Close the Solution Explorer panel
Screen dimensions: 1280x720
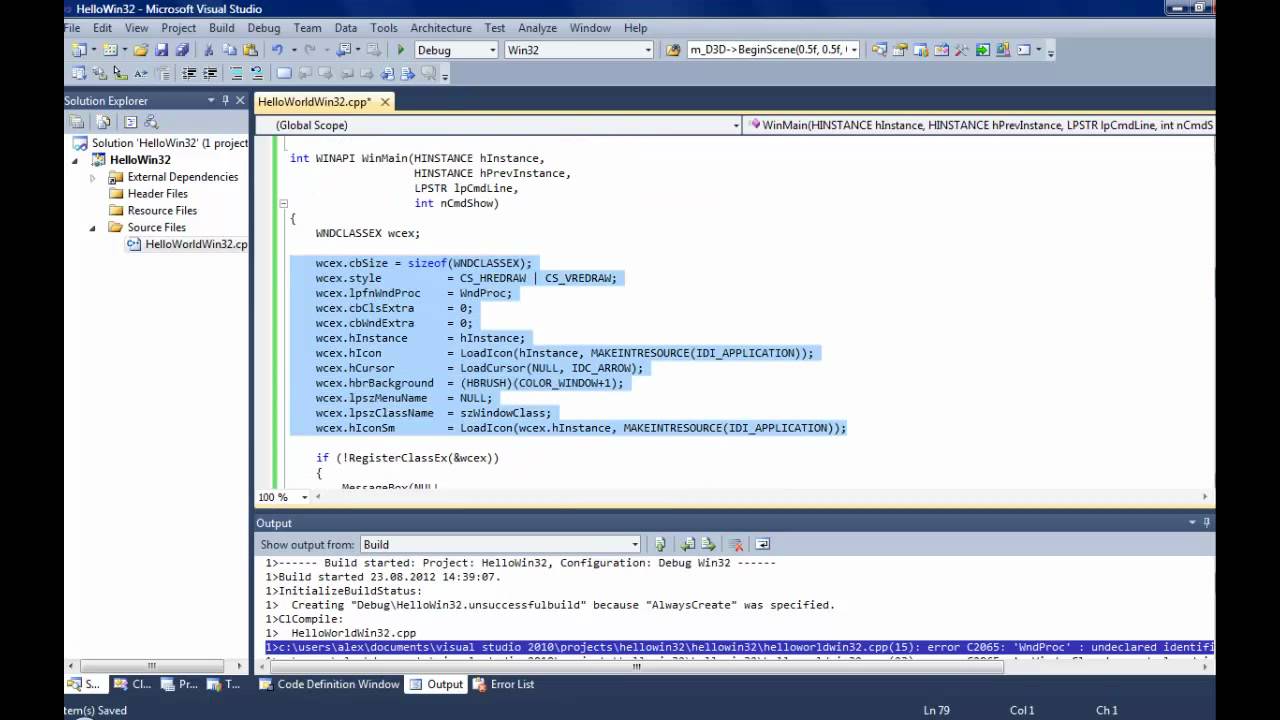coord(240,100)
